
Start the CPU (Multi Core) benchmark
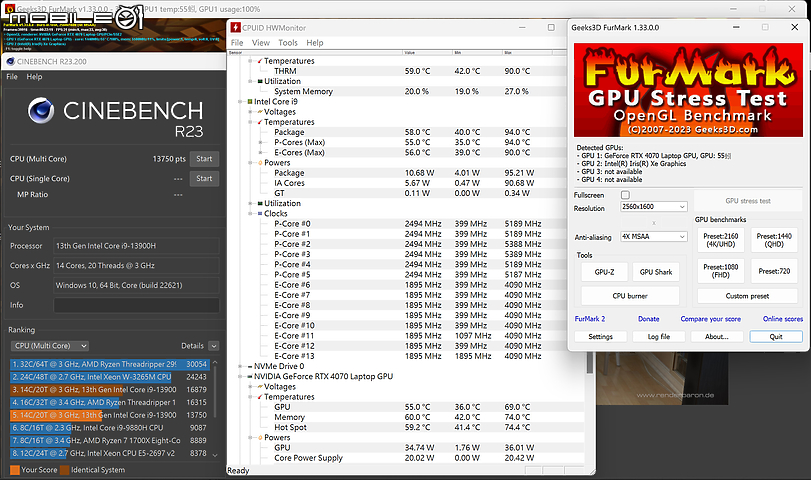204,159
